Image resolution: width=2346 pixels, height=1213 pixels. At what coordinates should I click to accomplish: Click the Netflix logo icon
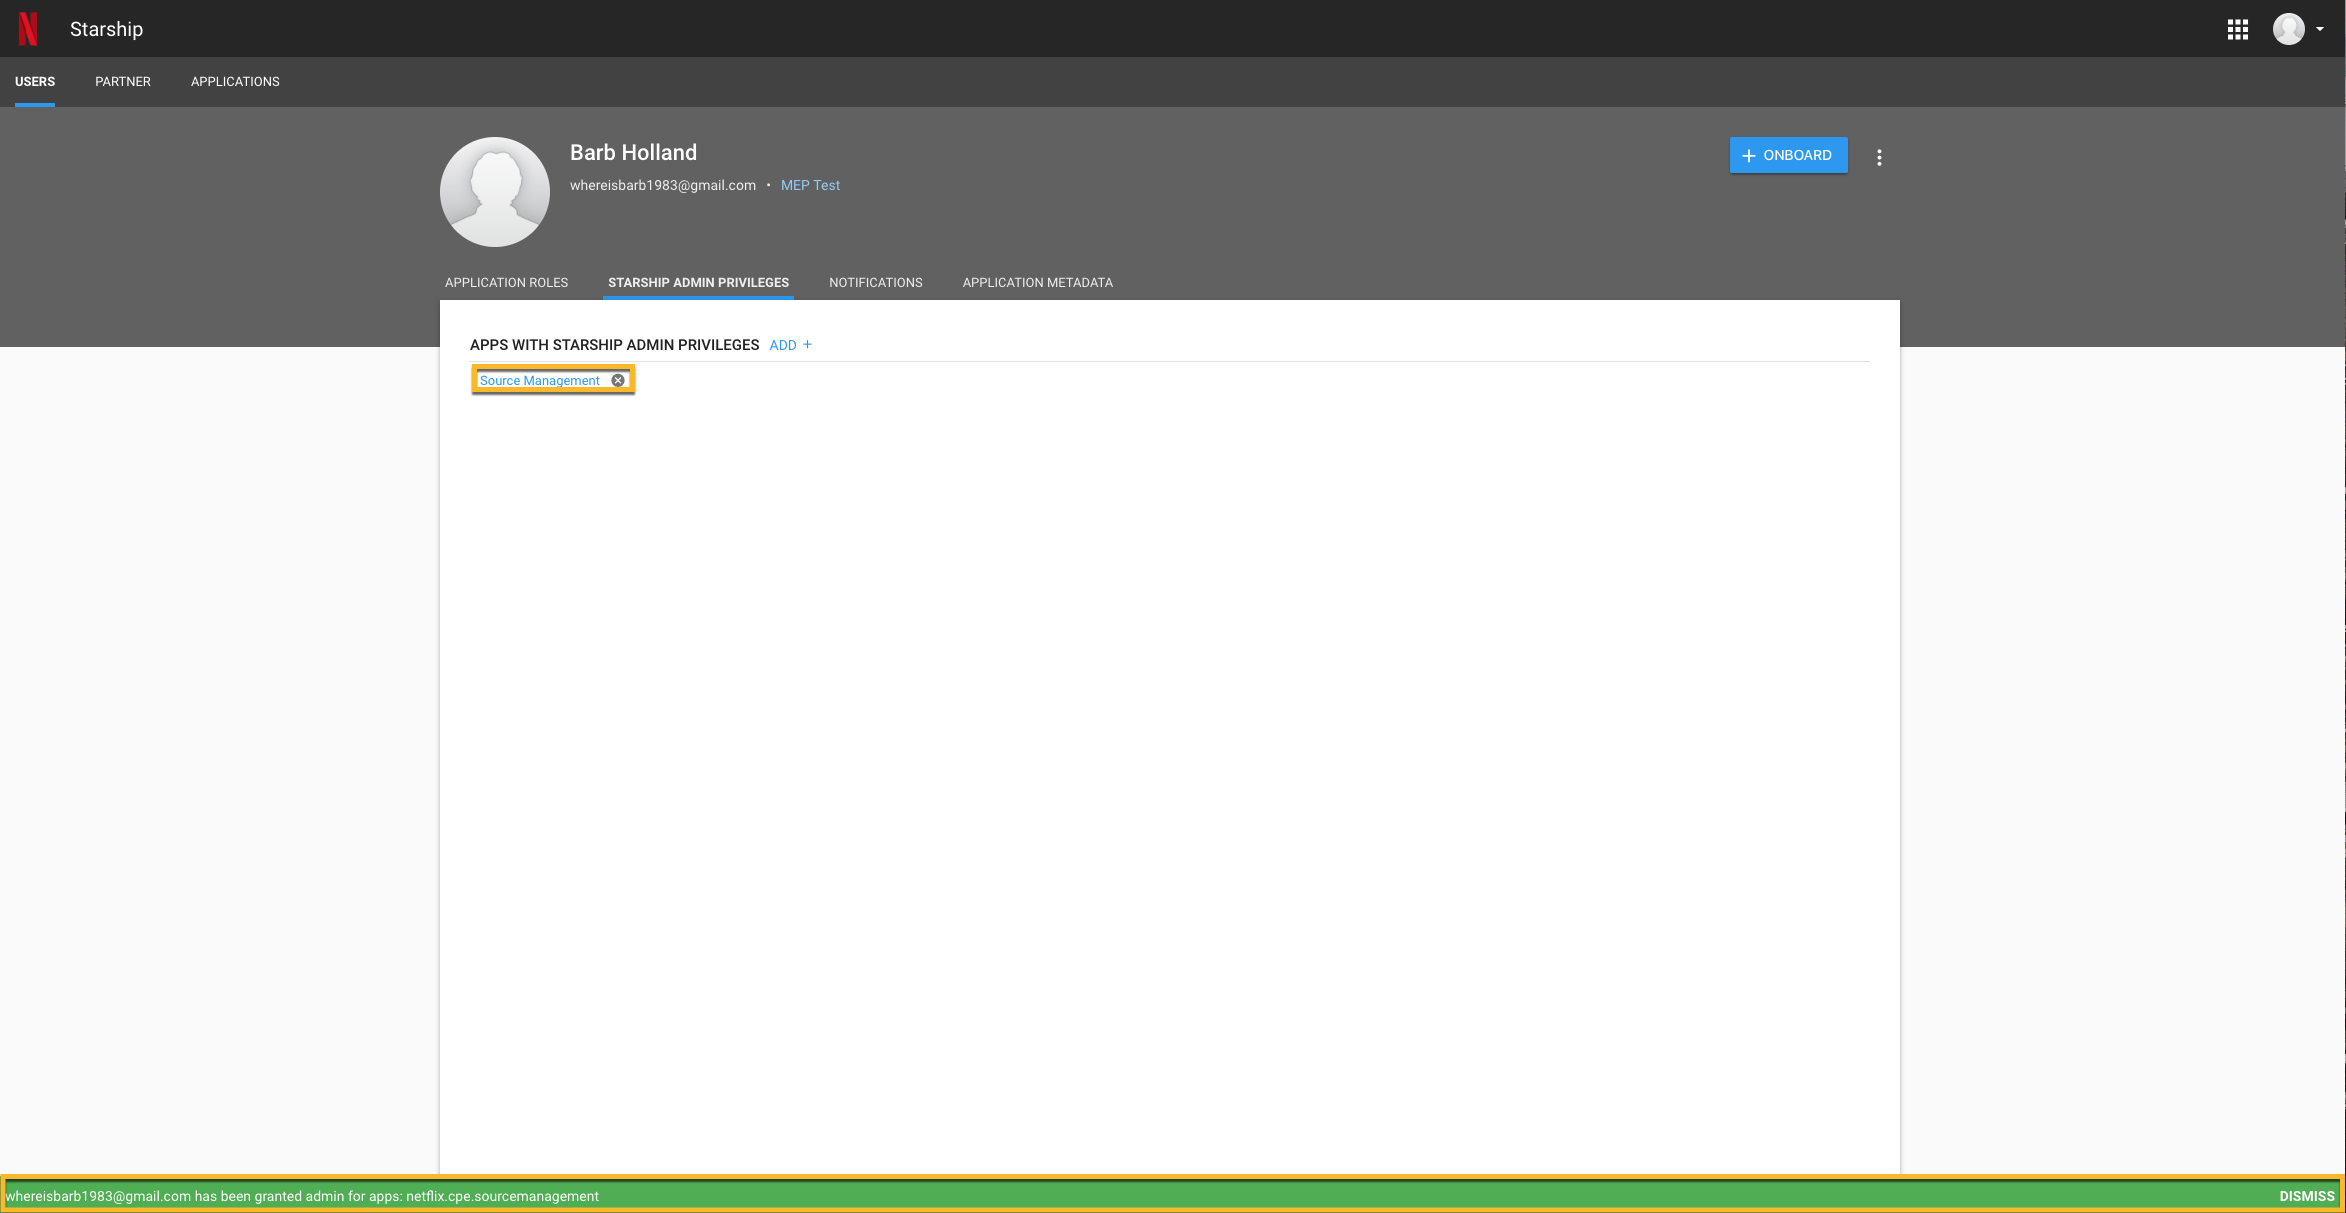tap(28, 29)
